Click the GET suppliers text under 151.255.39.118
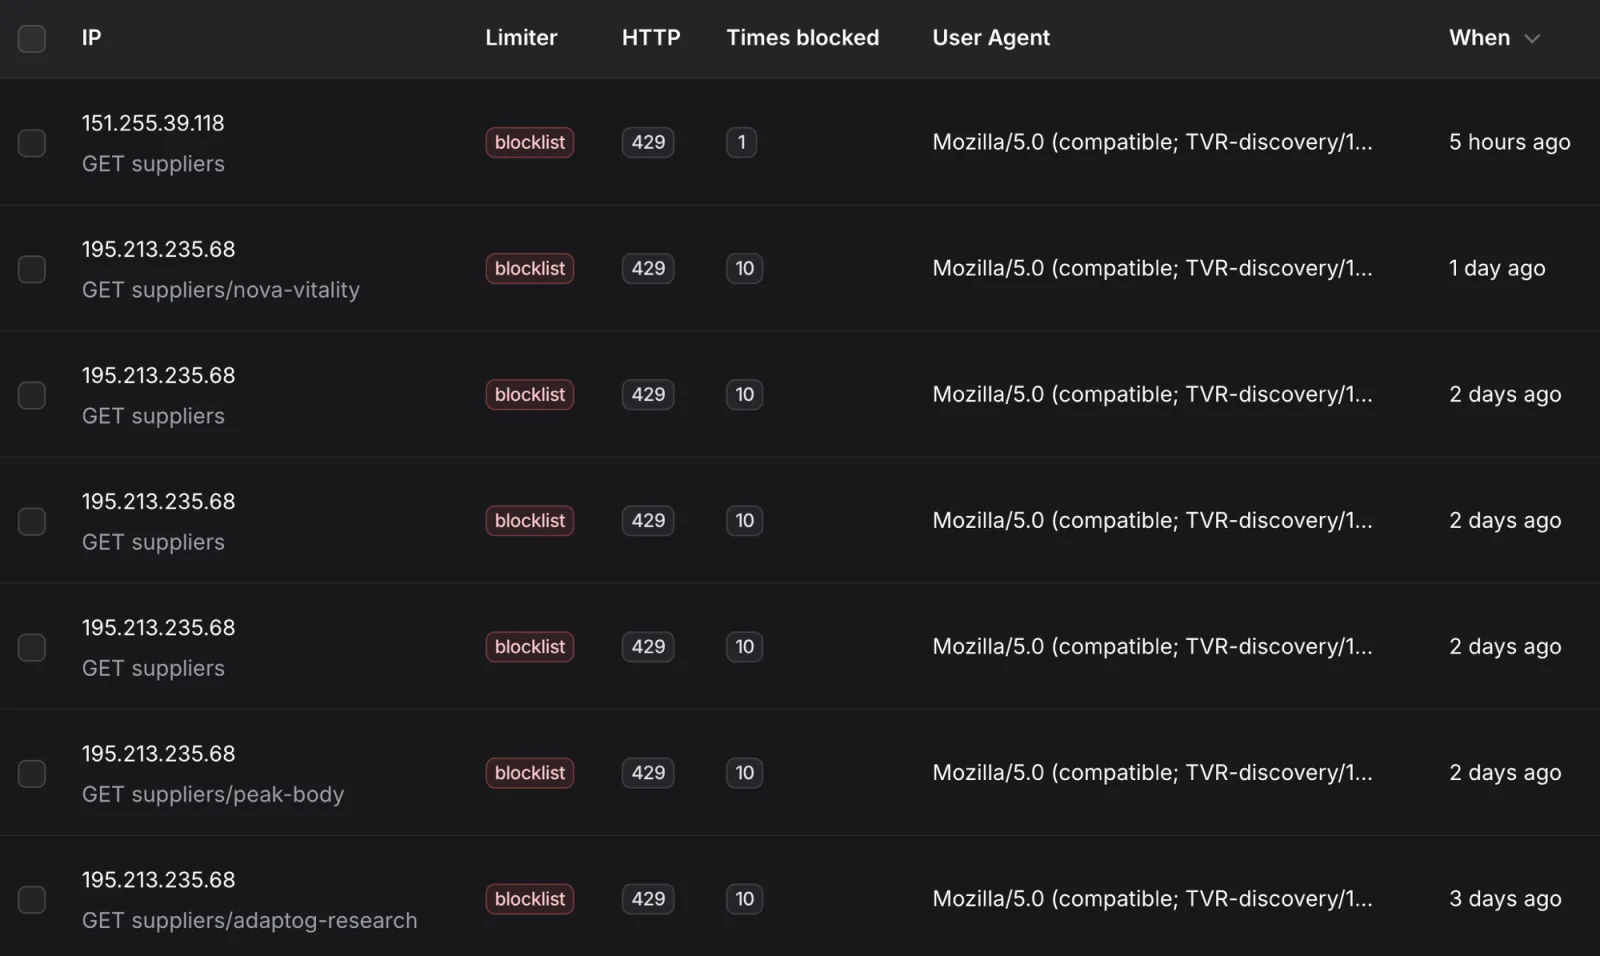The image size is (1600, 956). click(153, 164)
